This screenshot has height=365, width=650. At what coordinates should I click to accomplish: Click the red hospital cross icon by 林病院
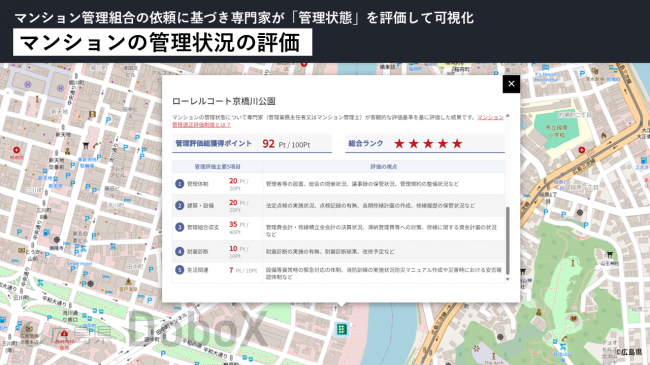point(17,150)
